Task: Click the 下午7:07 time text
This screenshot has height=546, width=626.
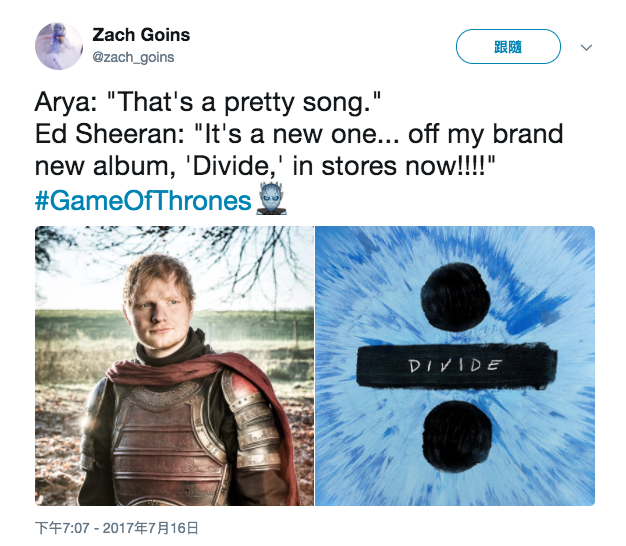Action: pos(62,528)
